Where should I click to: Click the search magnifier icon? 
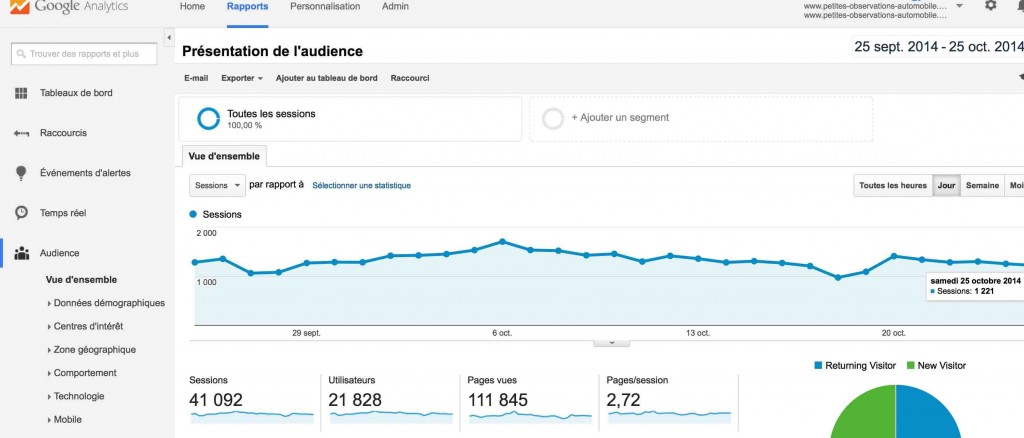pyautogui.click(x=22, y=54)
